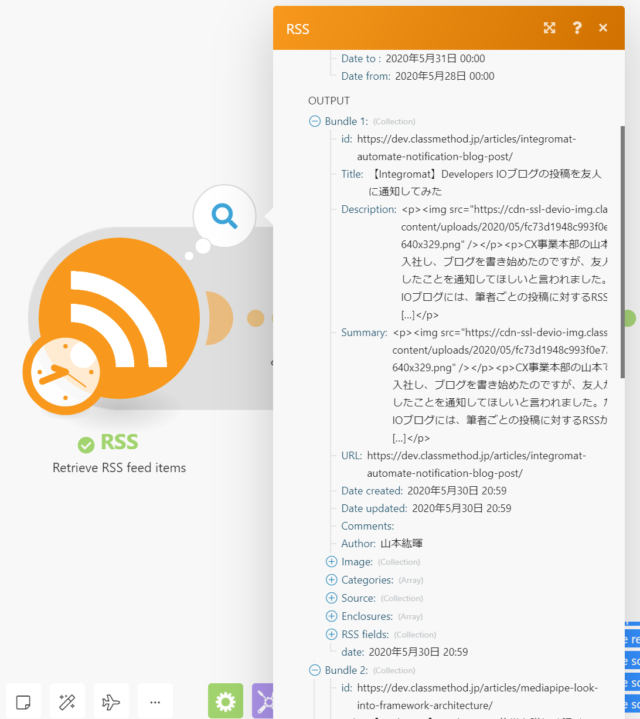
Task: Click the RSS panel vertical scrollbar
Action: coord(622,252)
